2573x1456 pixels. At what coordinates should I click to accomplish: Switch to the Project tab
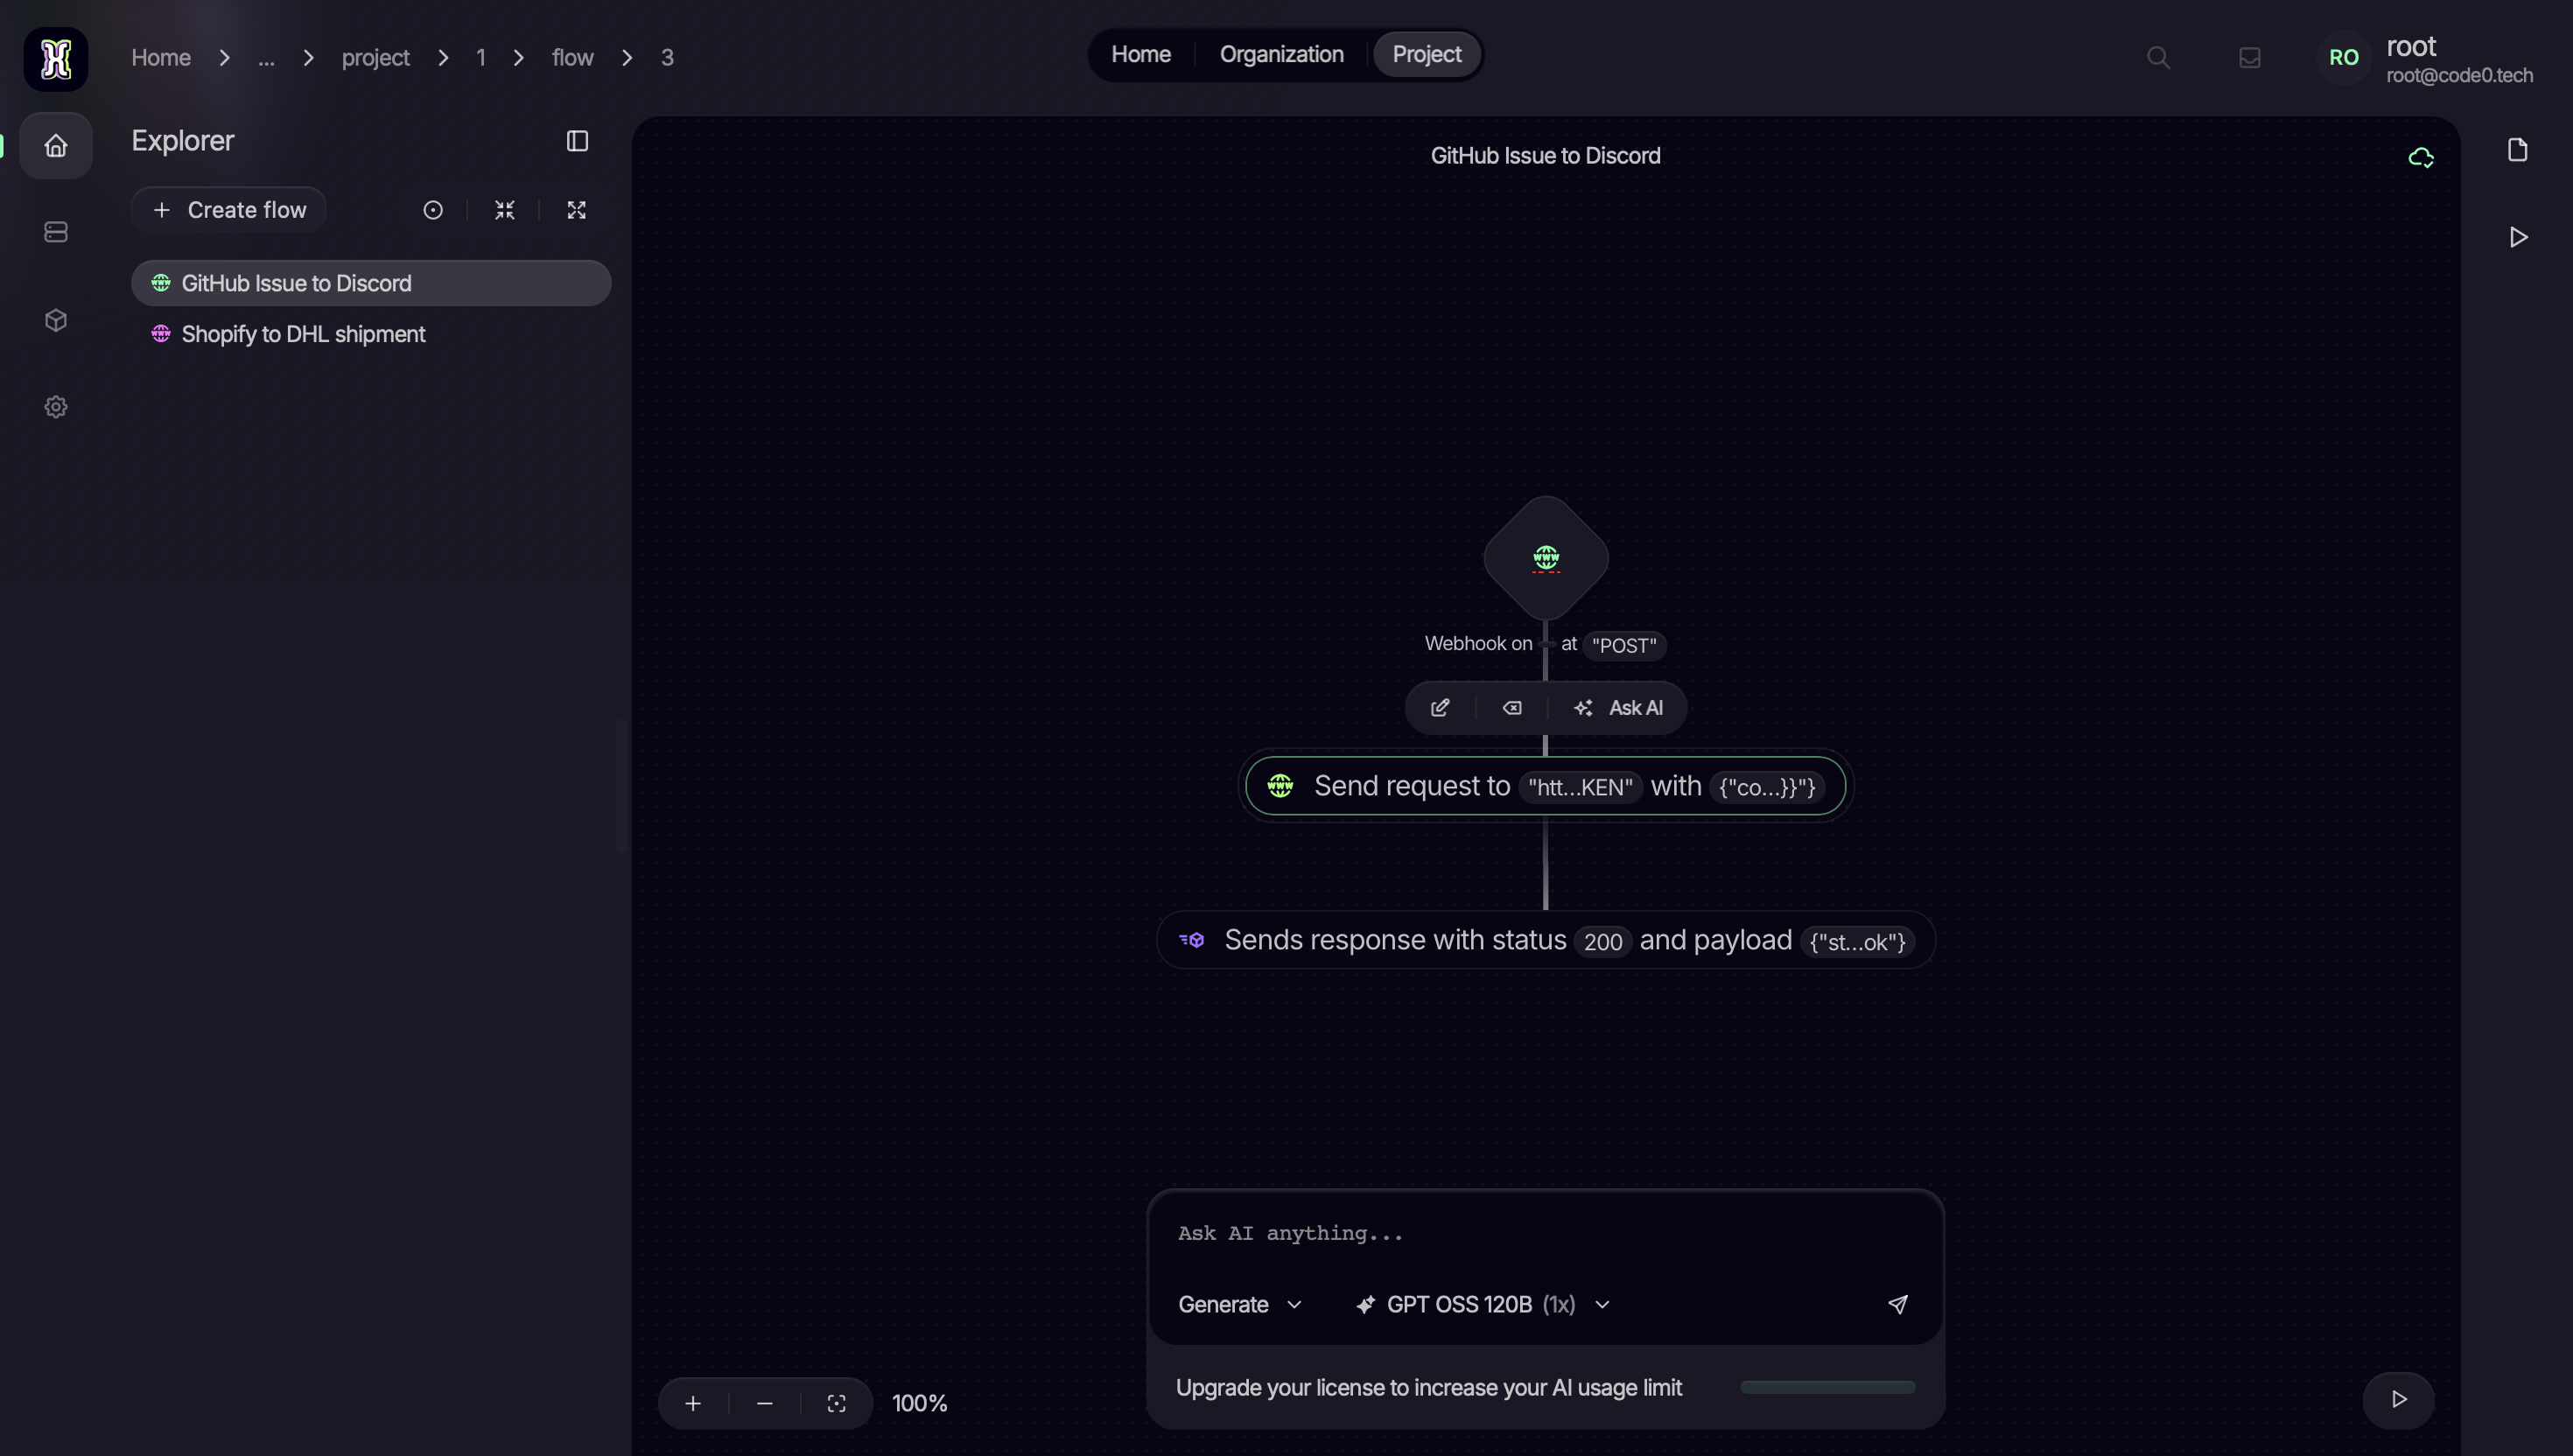pos(1427,55)
